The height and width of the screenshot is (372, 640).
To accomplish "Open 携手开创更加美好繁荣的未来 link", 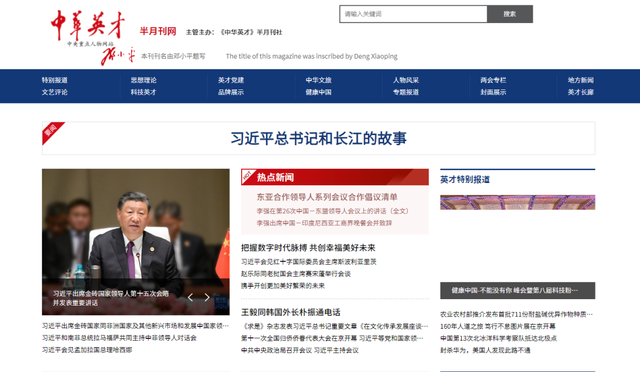I will point(283,286).
